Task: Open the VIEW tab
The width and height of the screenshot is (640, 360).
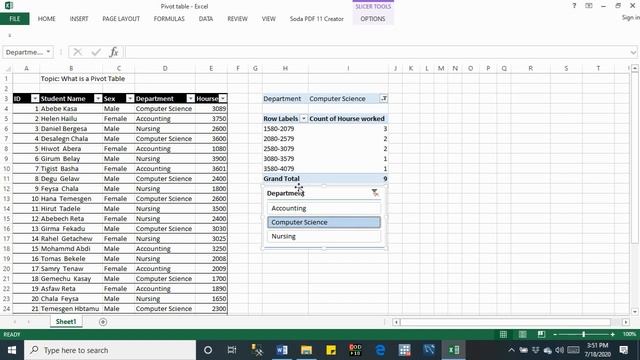Action: point(269,19)
